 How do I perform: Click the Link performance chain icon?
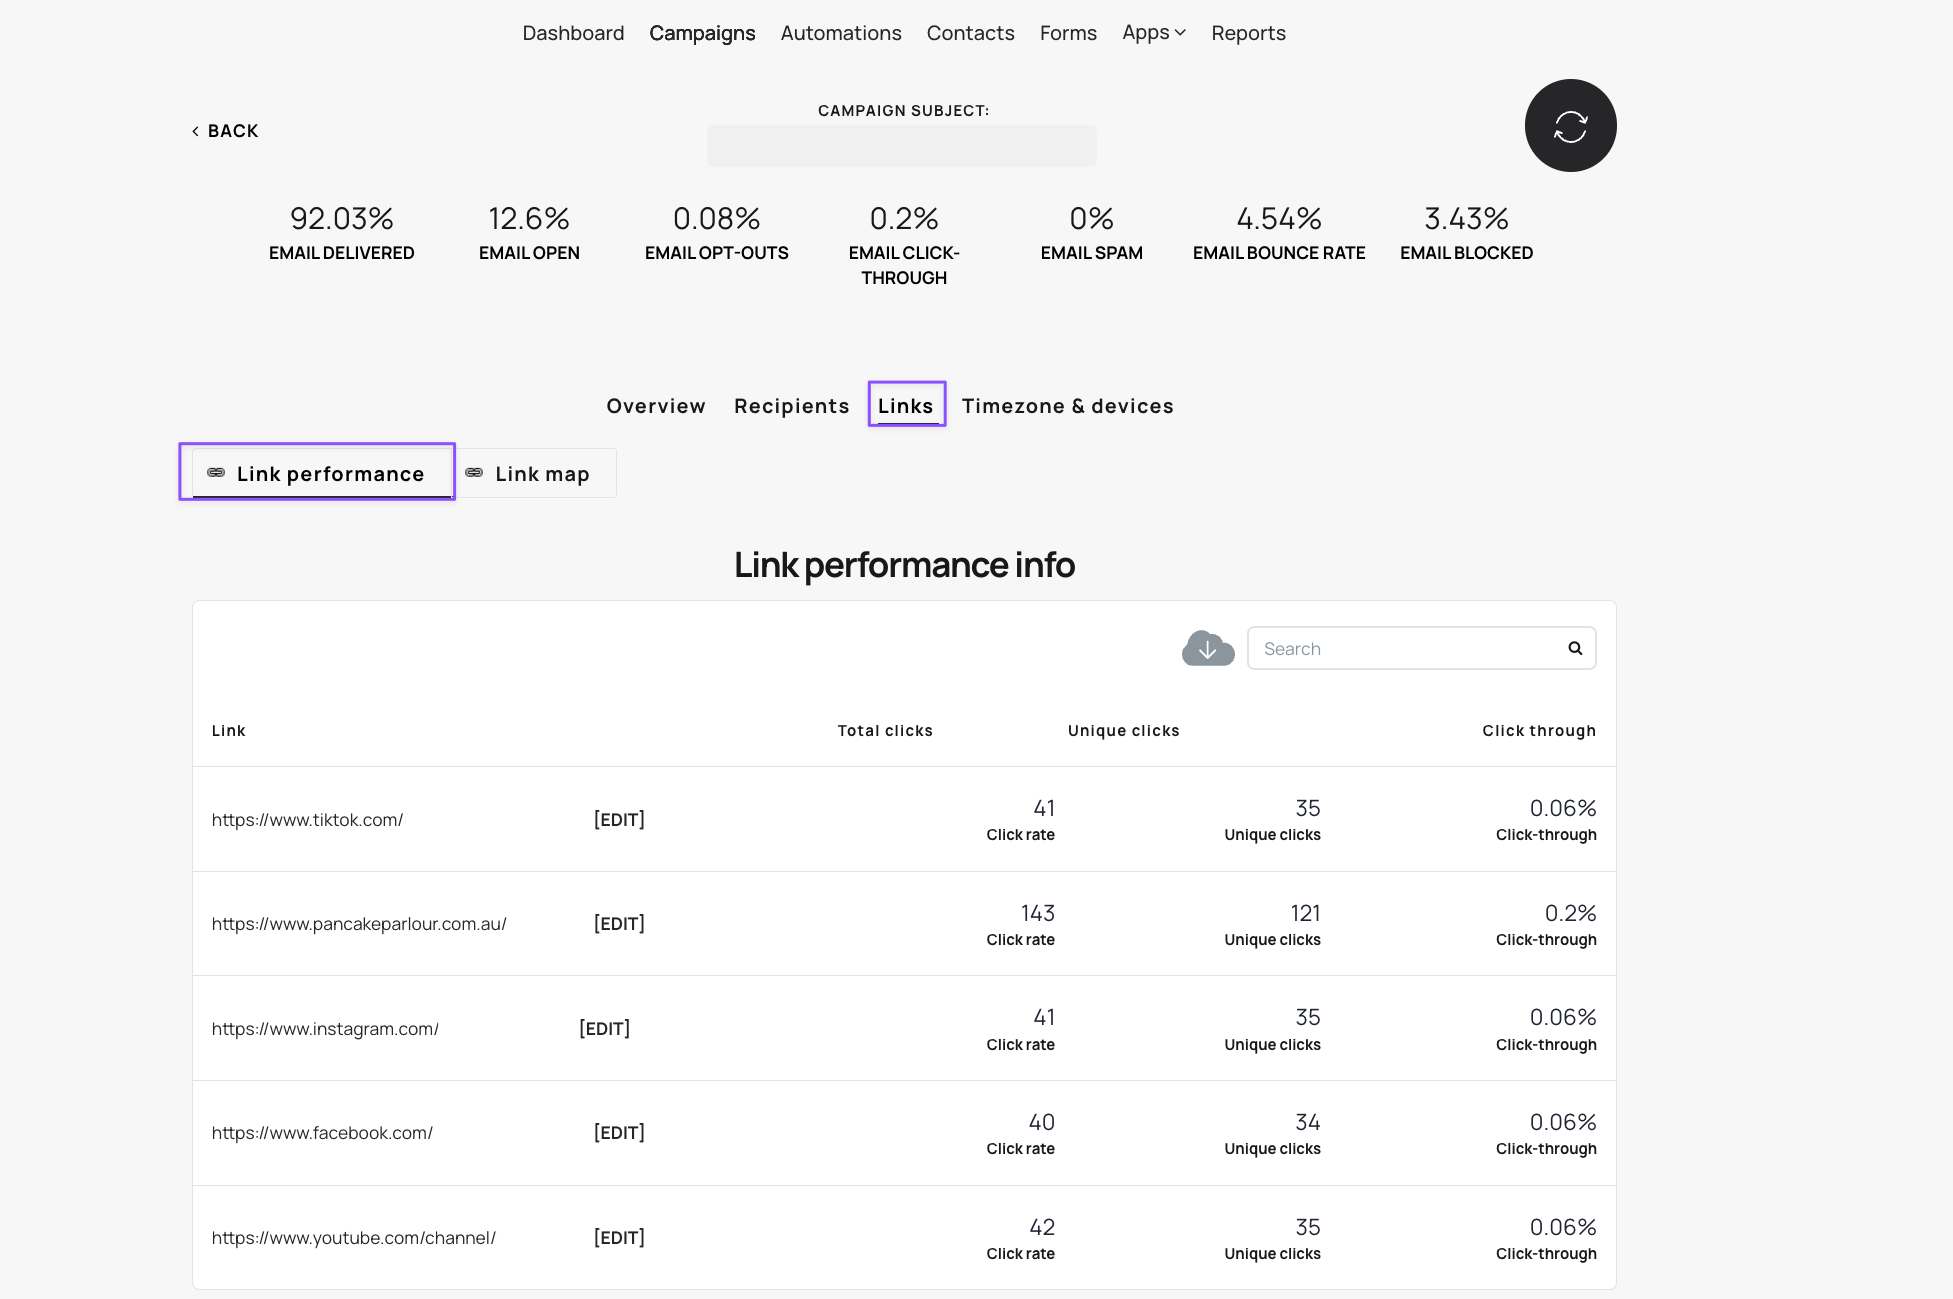[x=216, y=473]
